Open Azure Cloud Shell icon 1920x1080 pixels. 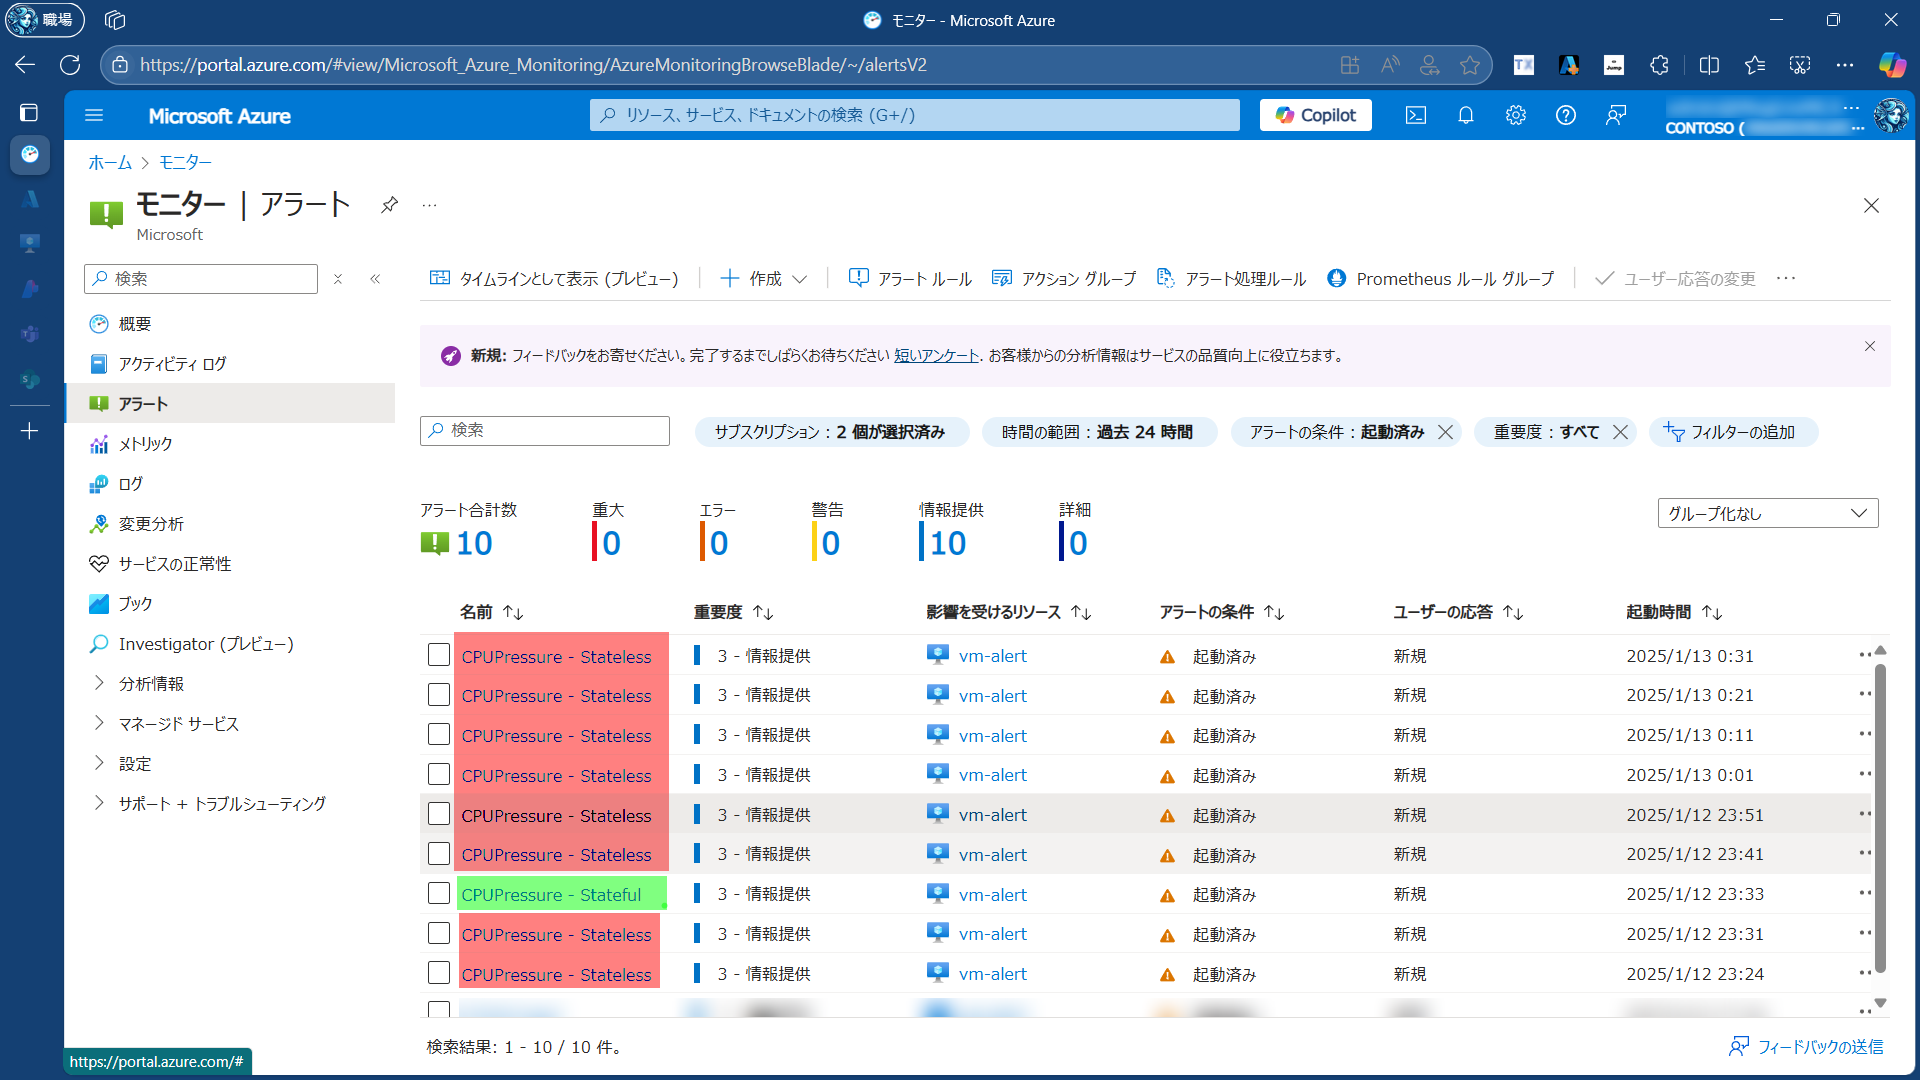pyautogui.click(x=1416, y=115)
